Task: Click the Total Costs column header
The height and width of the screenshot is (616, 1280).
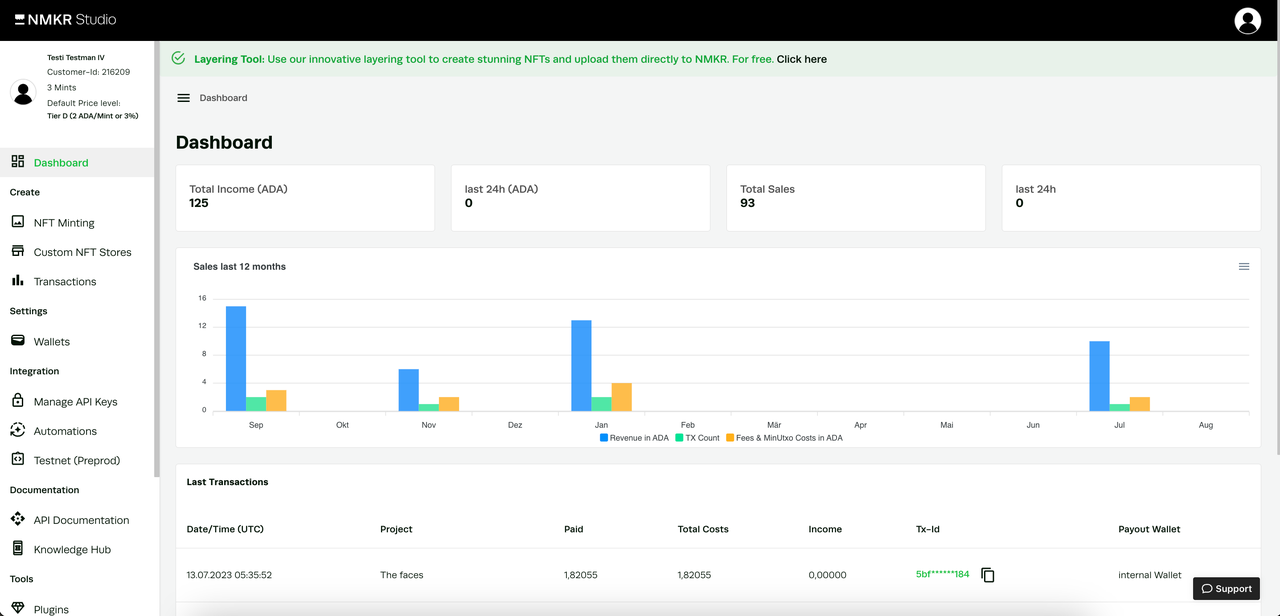Action: pyautogui.click(x=703, y=529)
